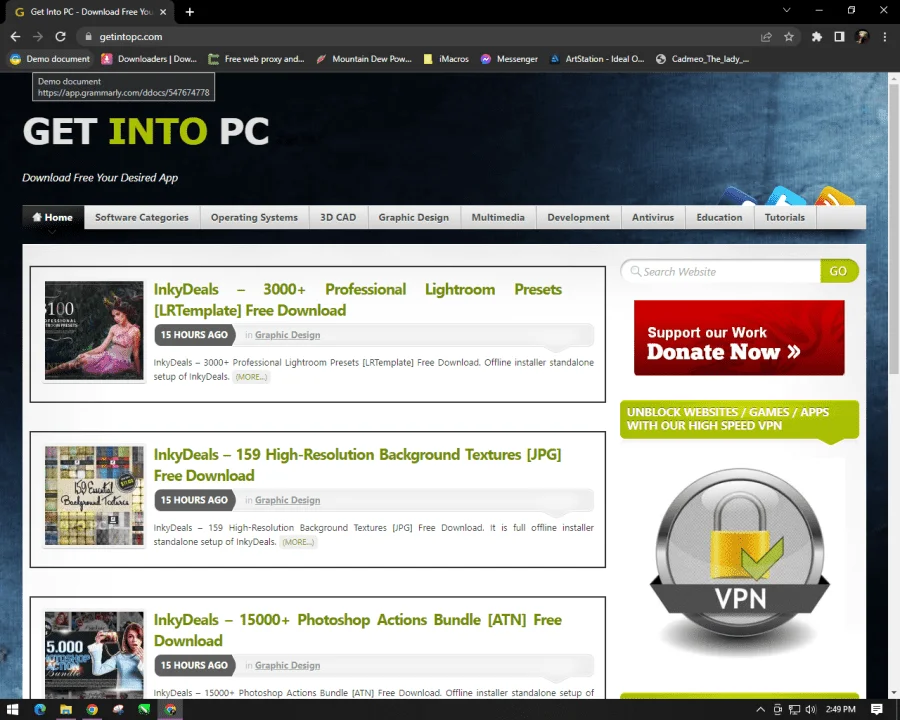Click the orange RSS feed icon
The image size is (900, 720).
click(835, 197)
